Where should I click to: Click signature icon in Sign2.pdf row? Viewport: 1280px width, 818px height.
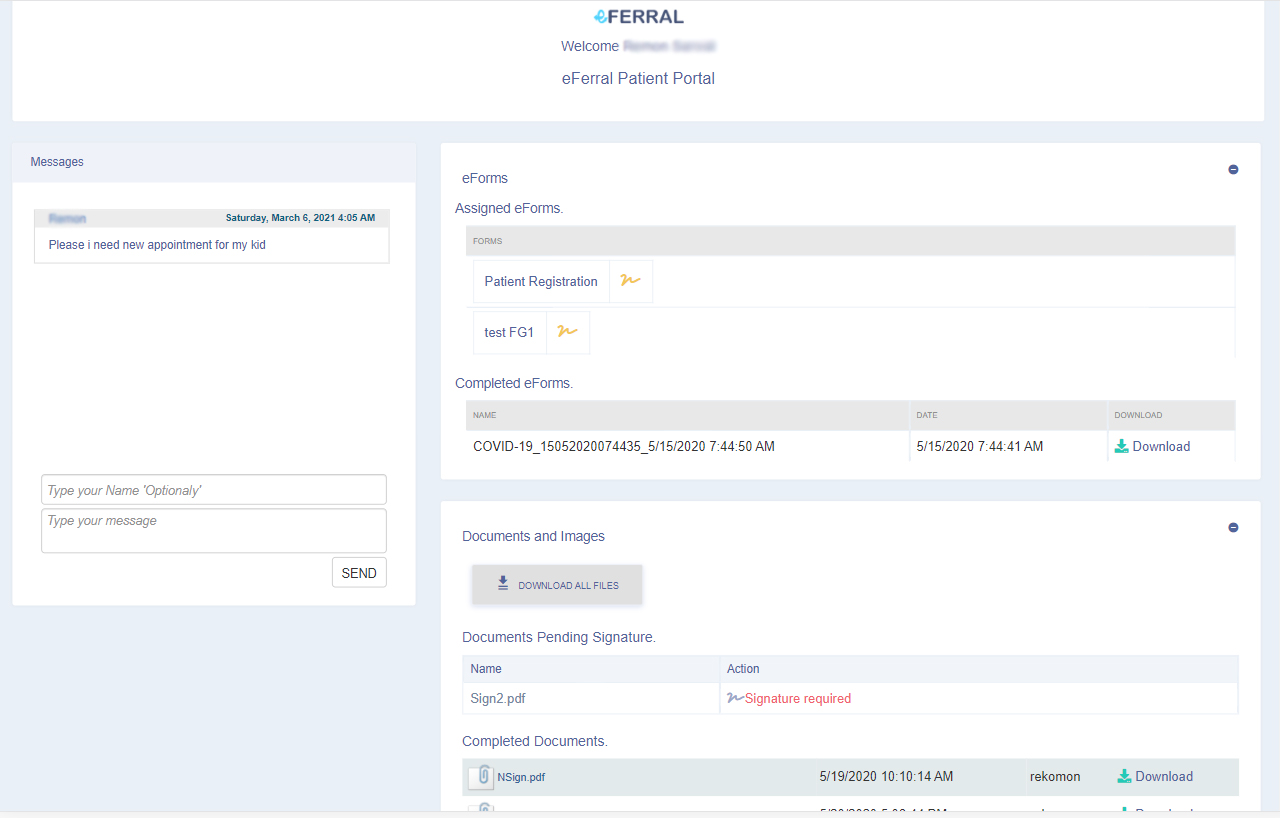point(735,698)
